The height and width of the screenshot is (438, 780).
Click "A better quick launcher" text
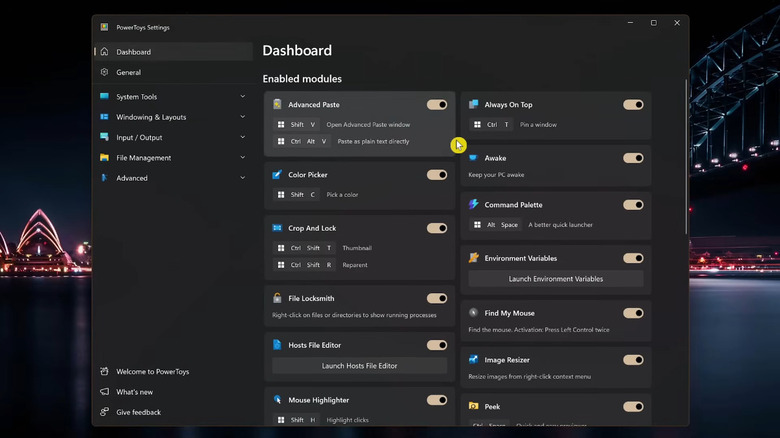(561, 224)
